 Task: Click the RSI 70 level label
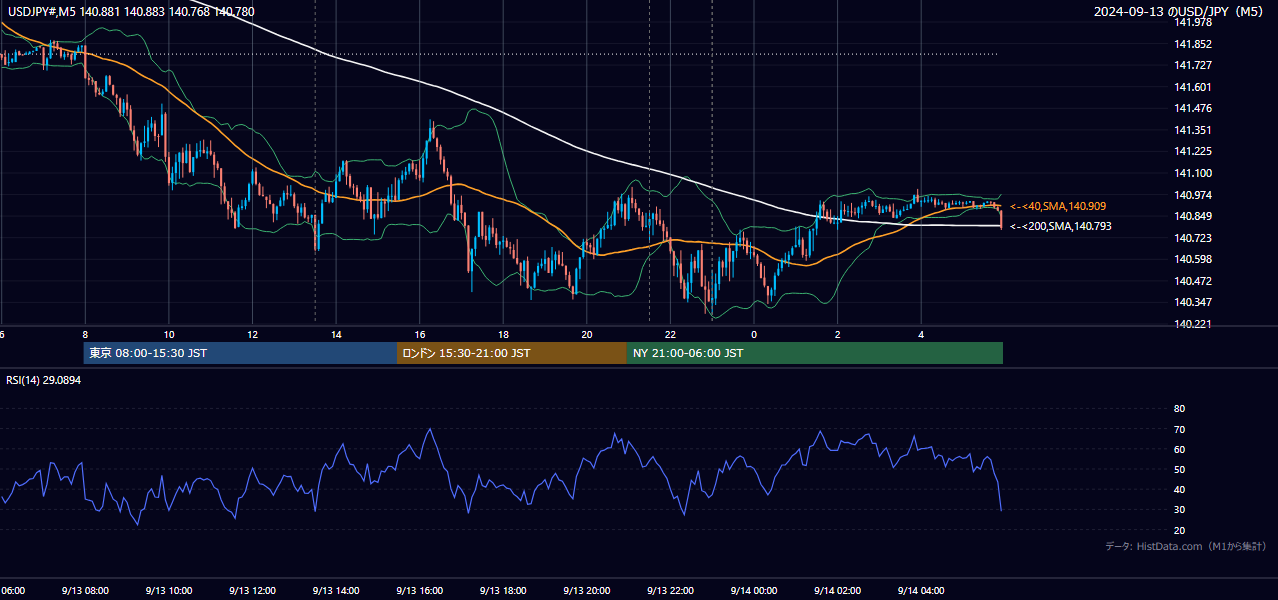[1179, 429]
